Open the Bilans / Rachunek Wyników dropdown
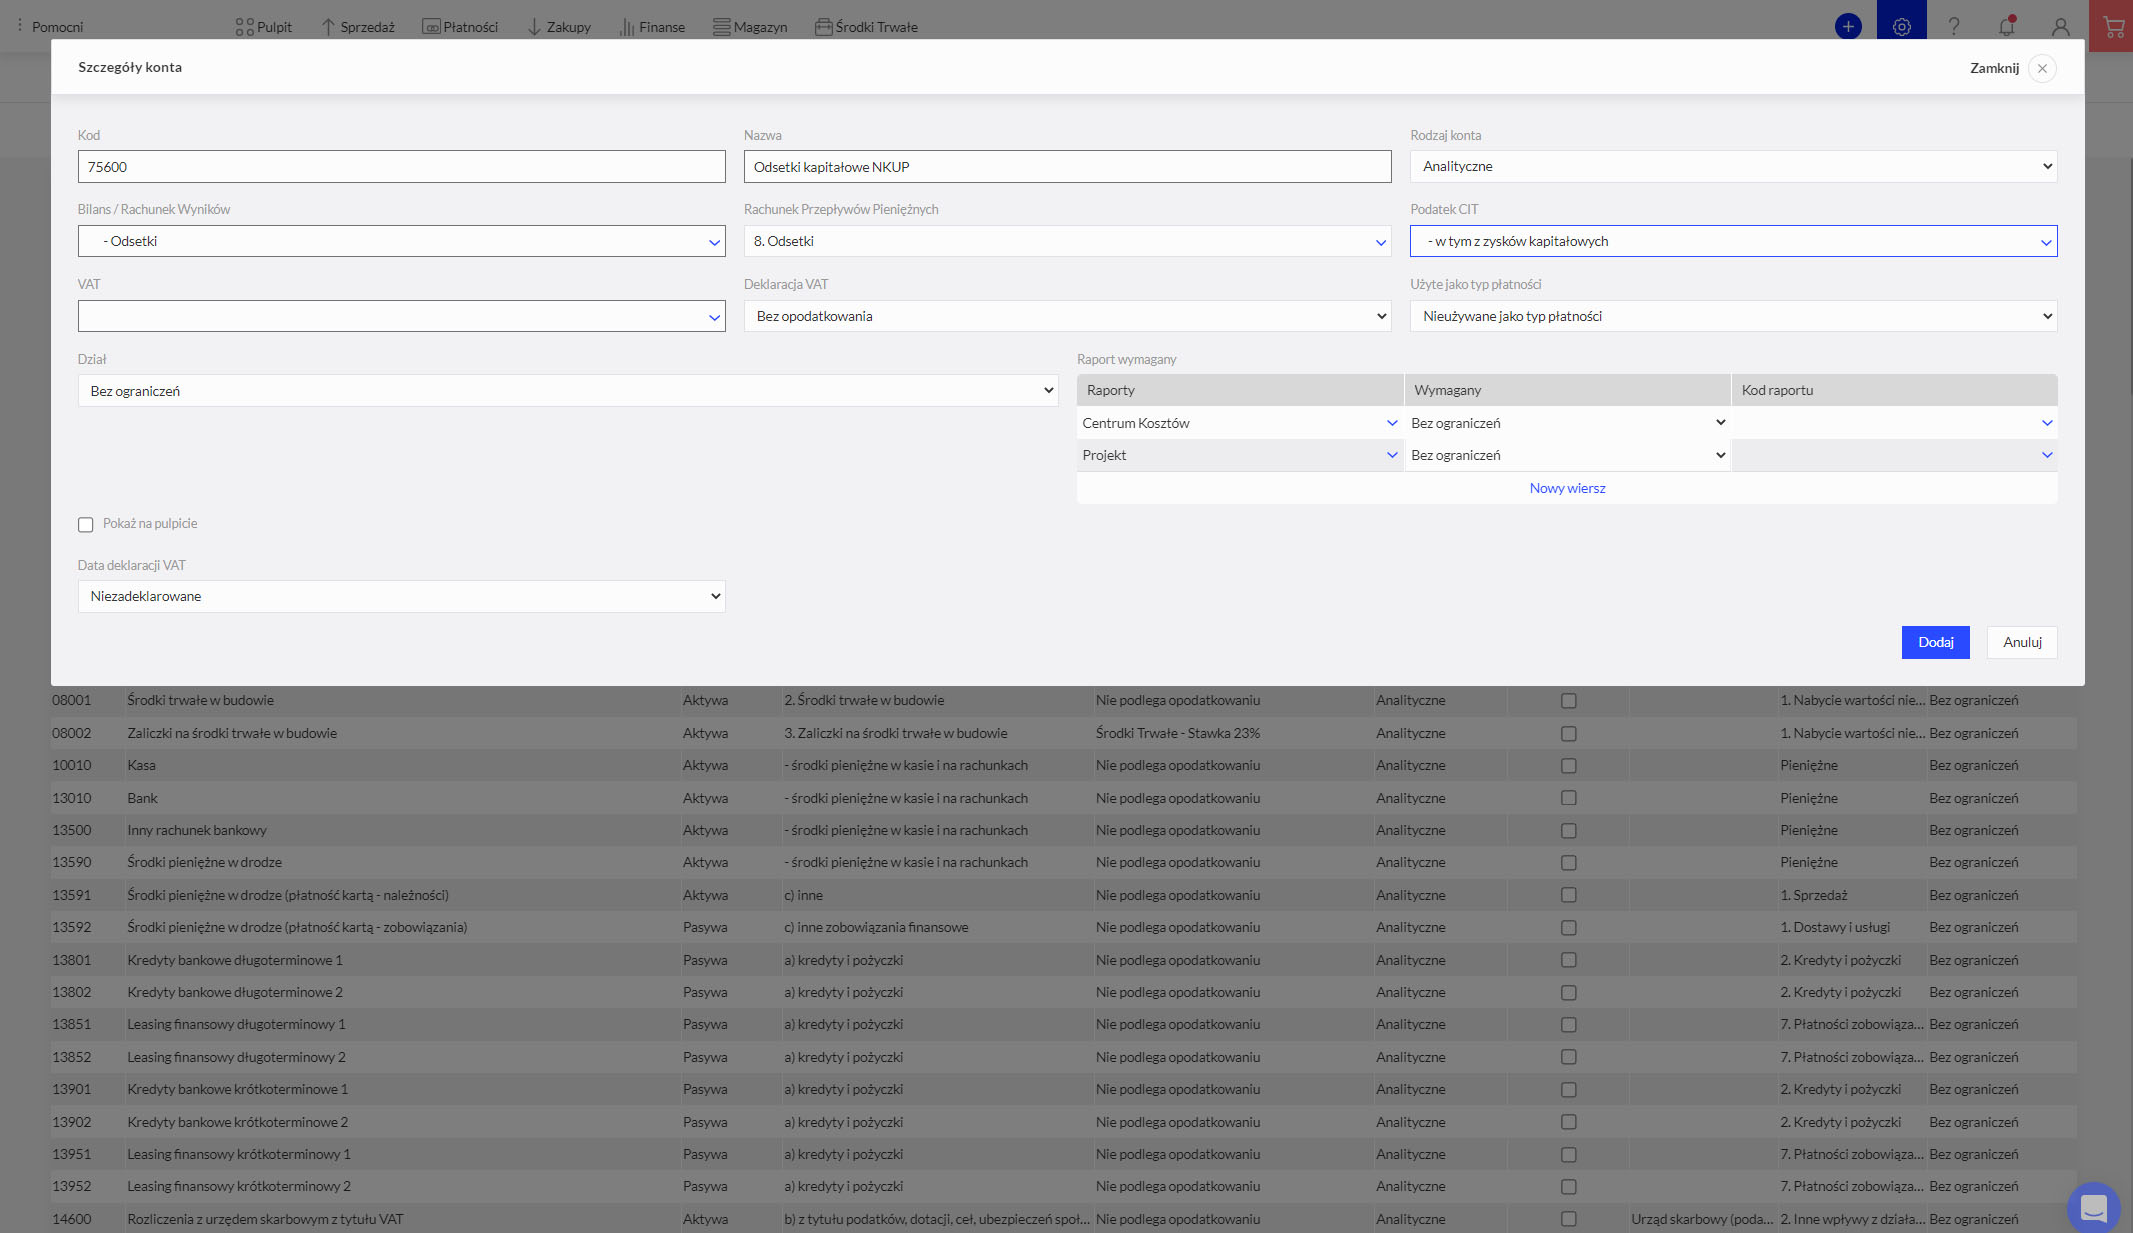 coord(401,241)
